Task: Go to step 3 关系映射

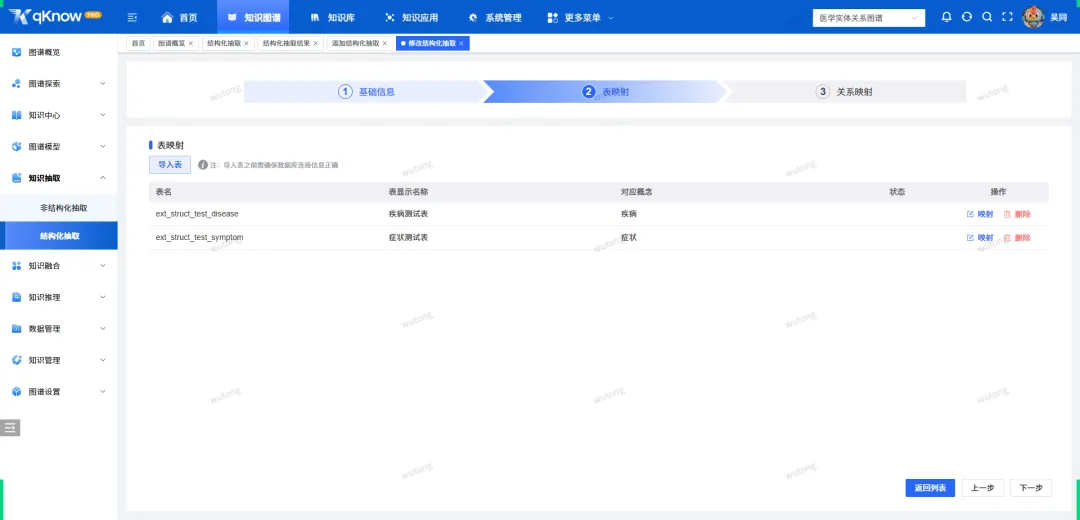Action: coord(844,92)
